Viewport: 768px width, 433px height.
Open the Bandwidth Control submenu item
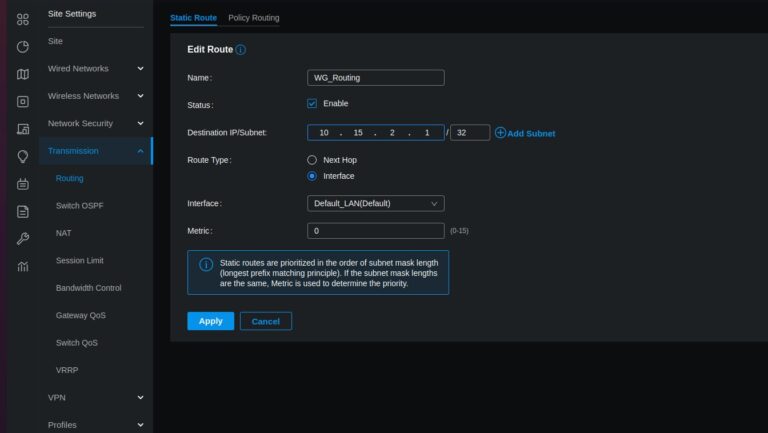(x=89, y=288)
